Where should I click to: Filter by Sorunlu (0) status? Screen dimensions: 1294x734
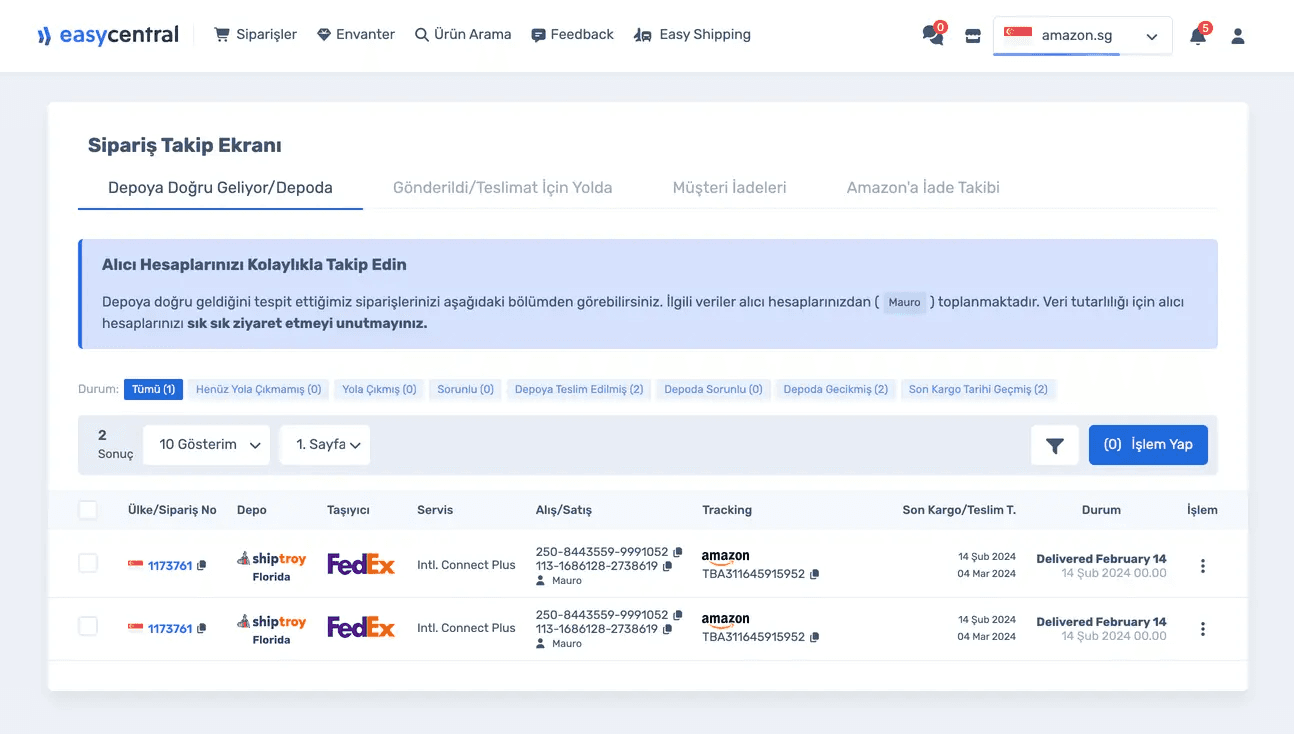click(x=465, y=389)
